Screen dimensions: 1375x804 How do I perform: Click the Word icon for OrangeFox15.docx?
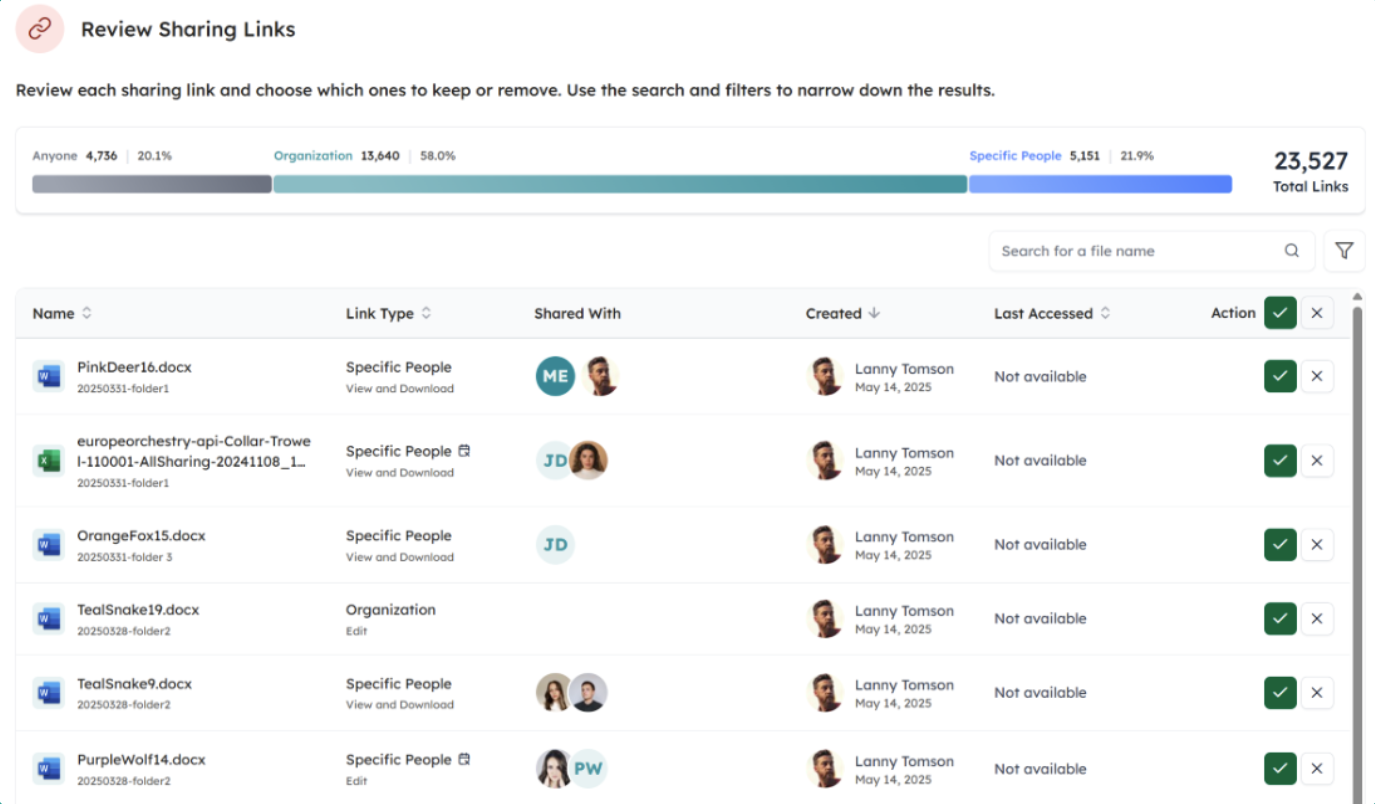tap(48, 545)
